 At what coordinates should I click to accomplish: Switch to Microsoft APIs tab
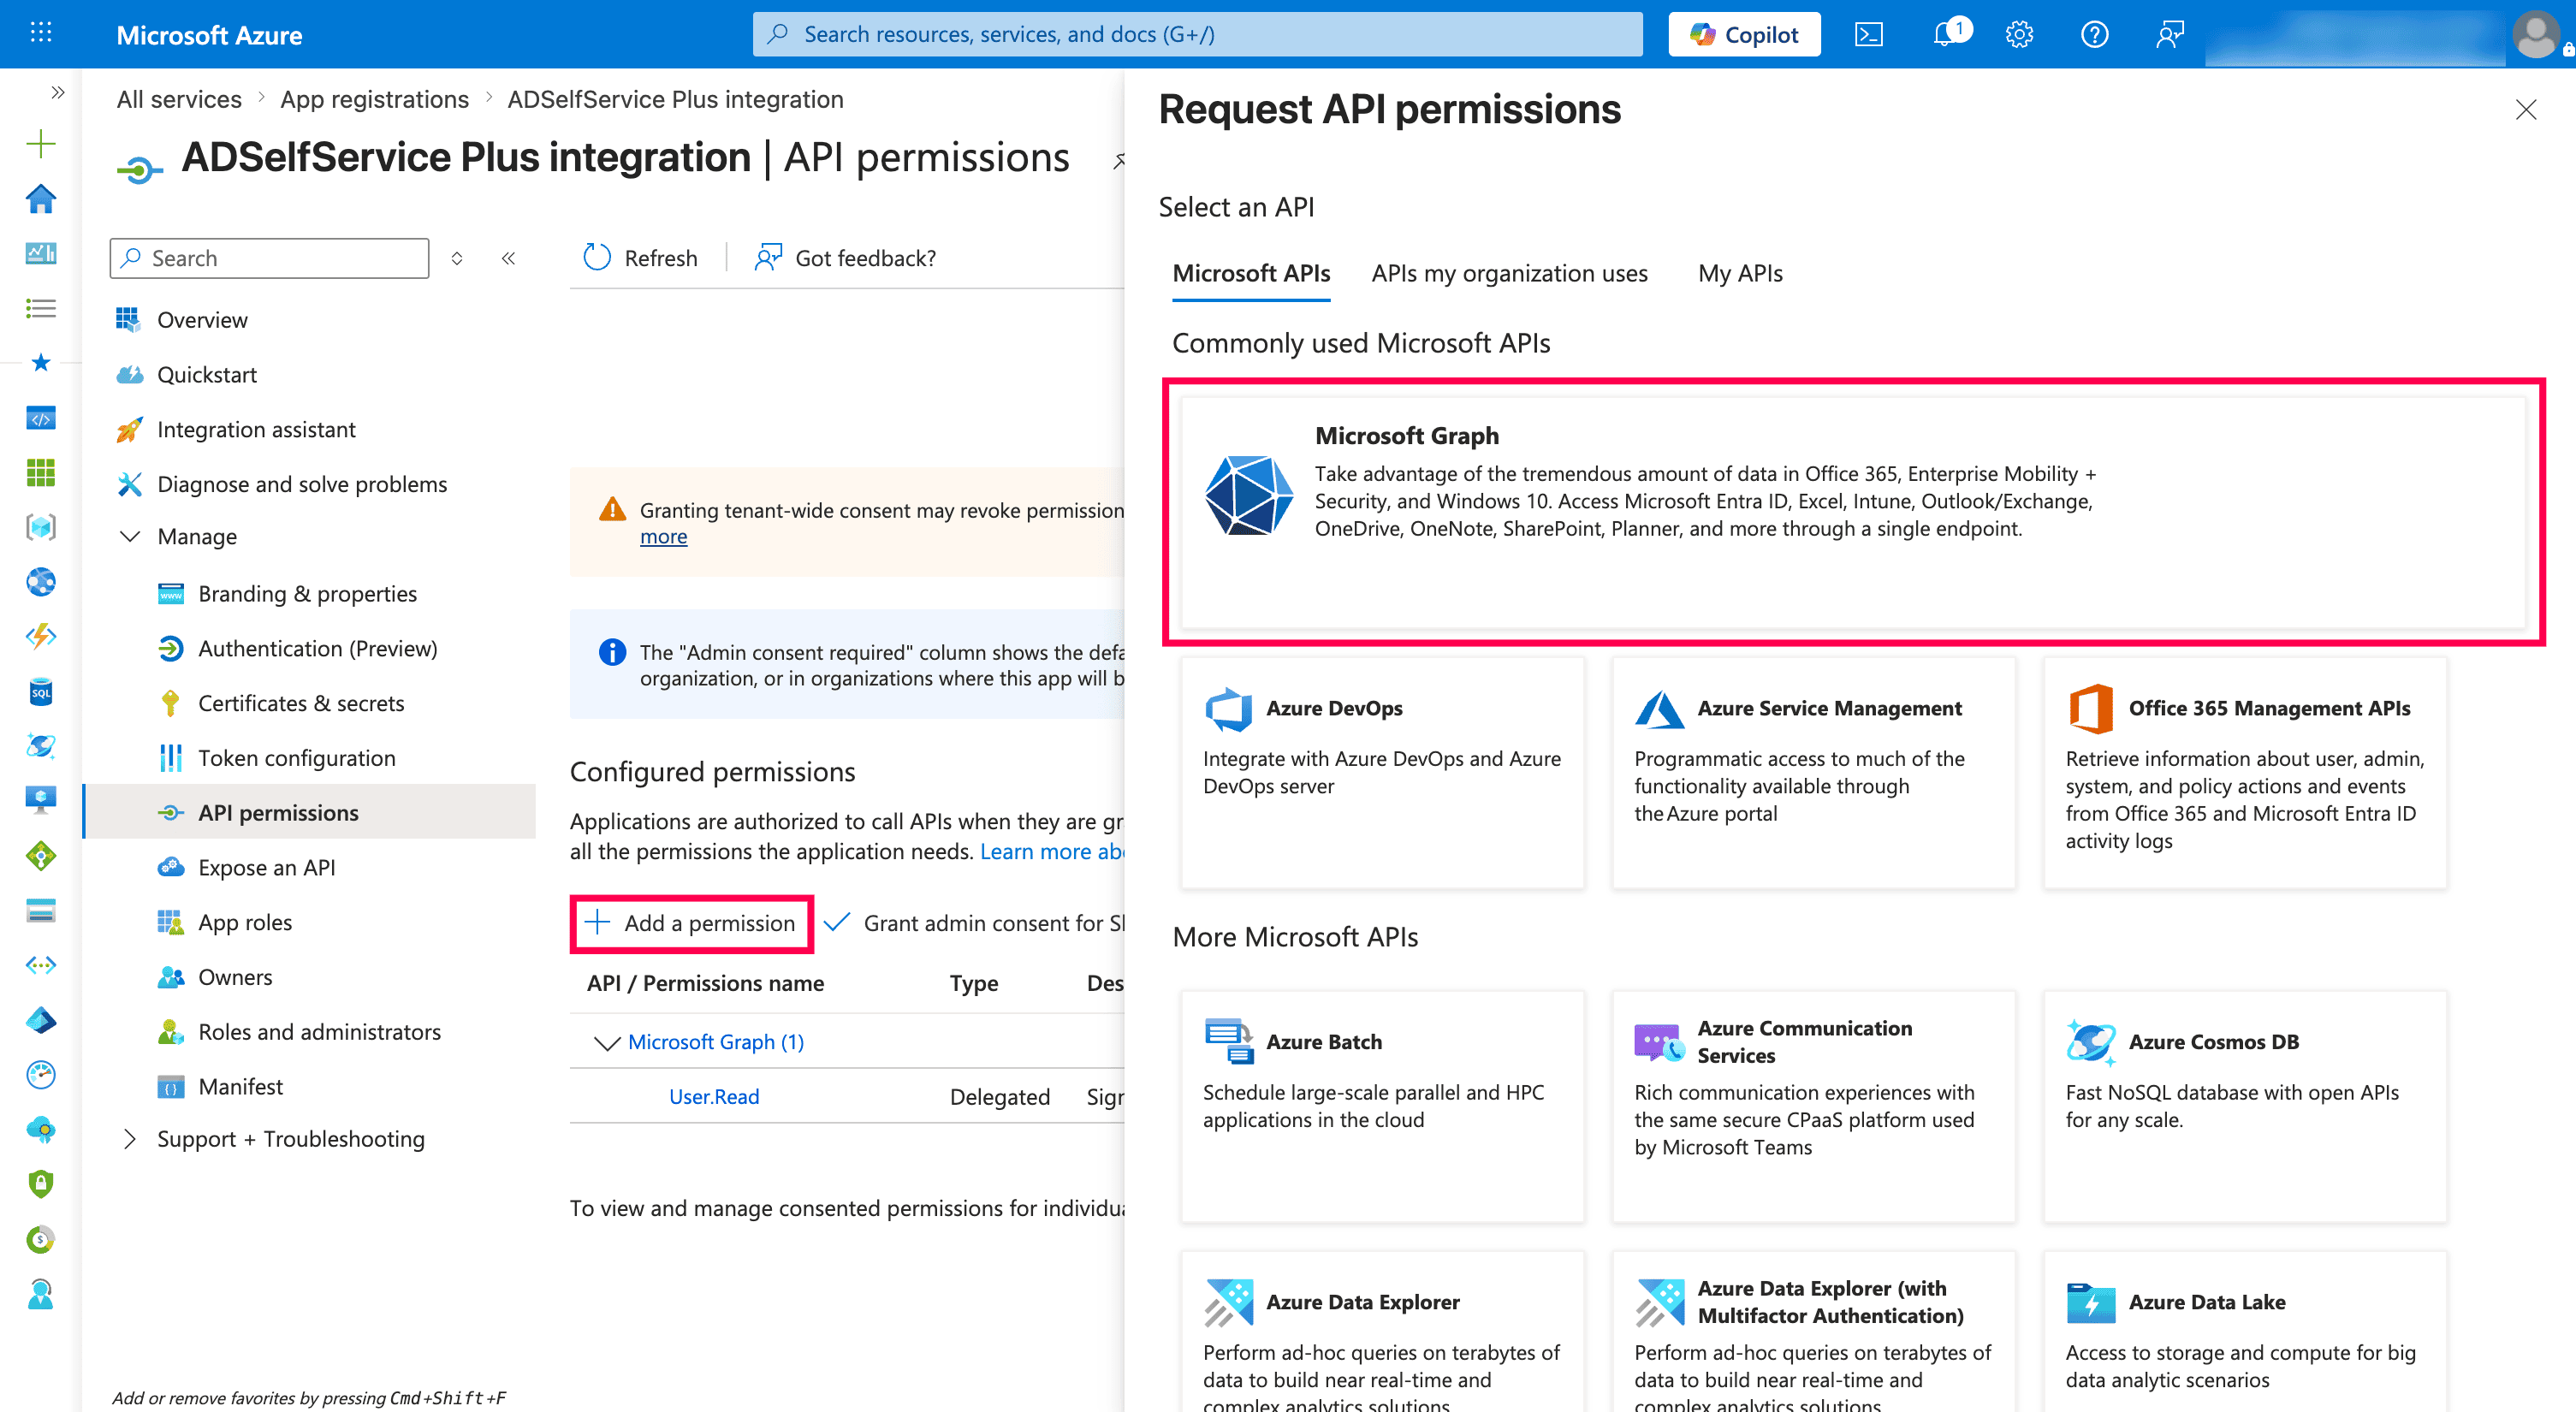pyautogui.click(x=1251, y=273)
